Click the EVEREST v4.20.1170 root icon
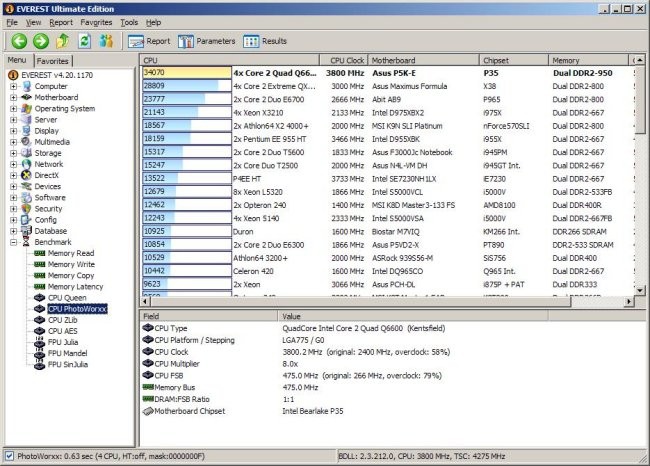The image size is (650, 466). coord(13,75)
